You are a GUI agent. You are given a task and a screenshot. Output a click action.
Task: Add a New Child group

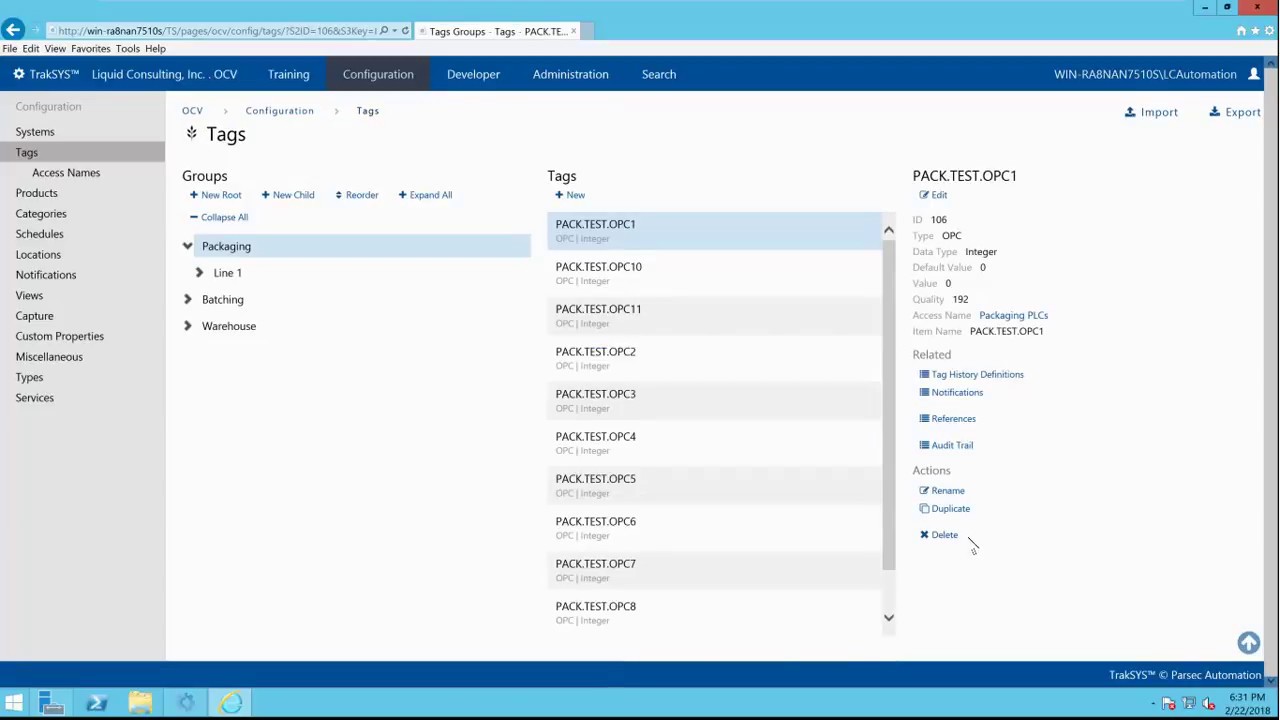click(x=288, y=195)
